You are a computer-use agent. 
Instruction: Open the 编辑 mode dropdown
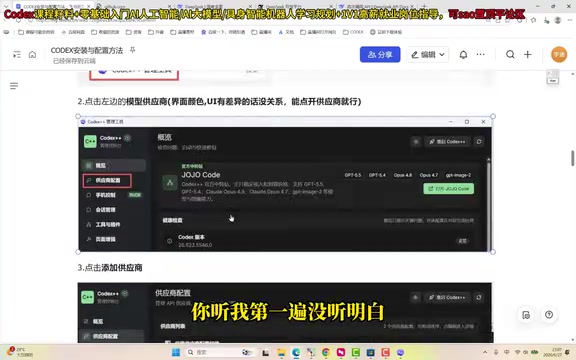(428, 54)
